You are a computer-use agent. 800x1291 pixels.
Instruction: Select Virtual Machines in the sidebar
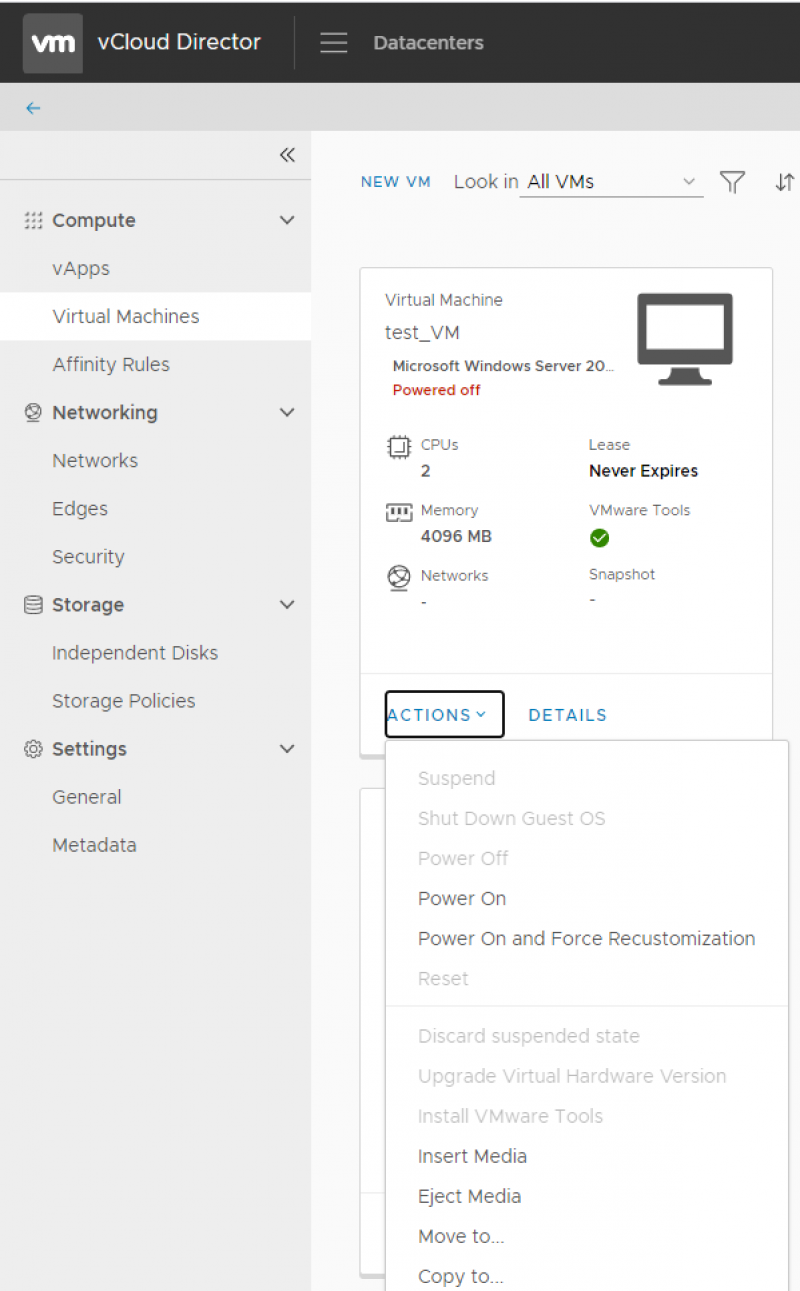point(126,316)
